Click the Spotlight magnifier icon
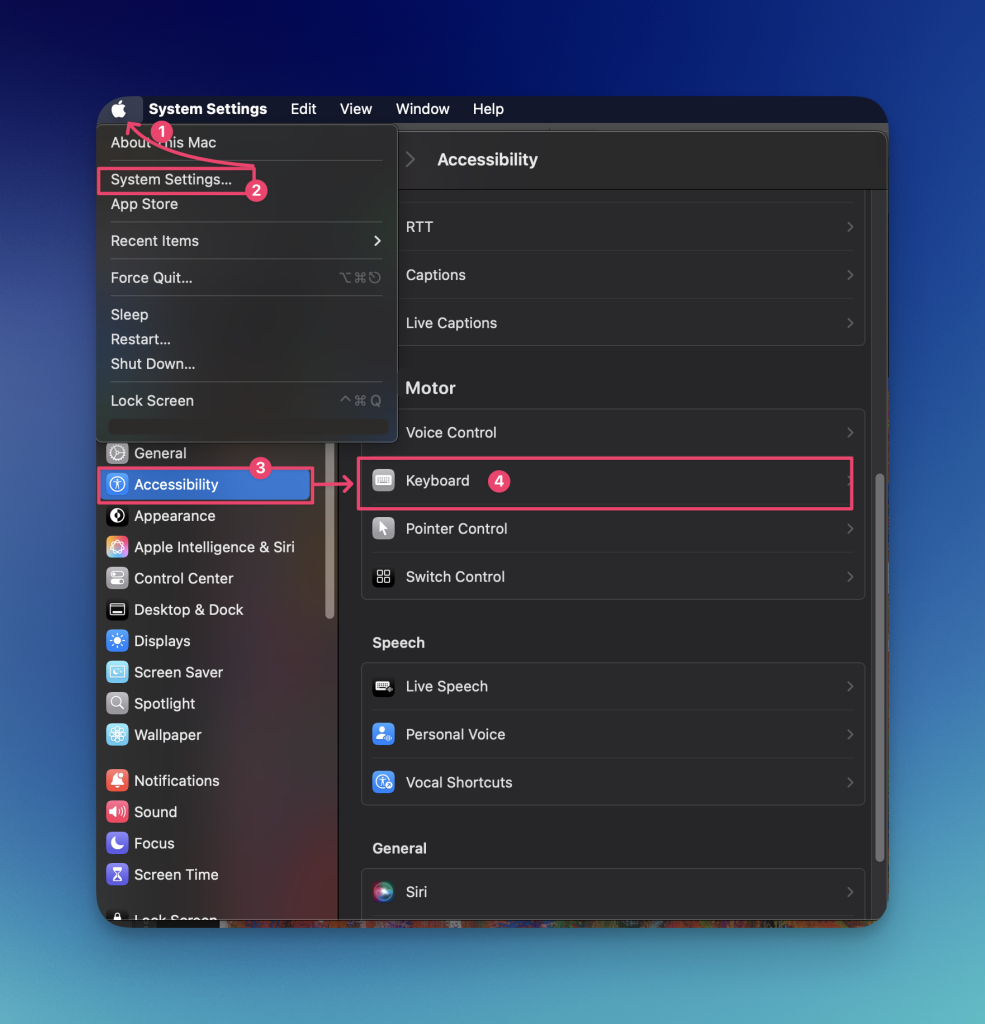Image resolution: width=985 pixels, height=1024 pixels. tap(118, 703)
